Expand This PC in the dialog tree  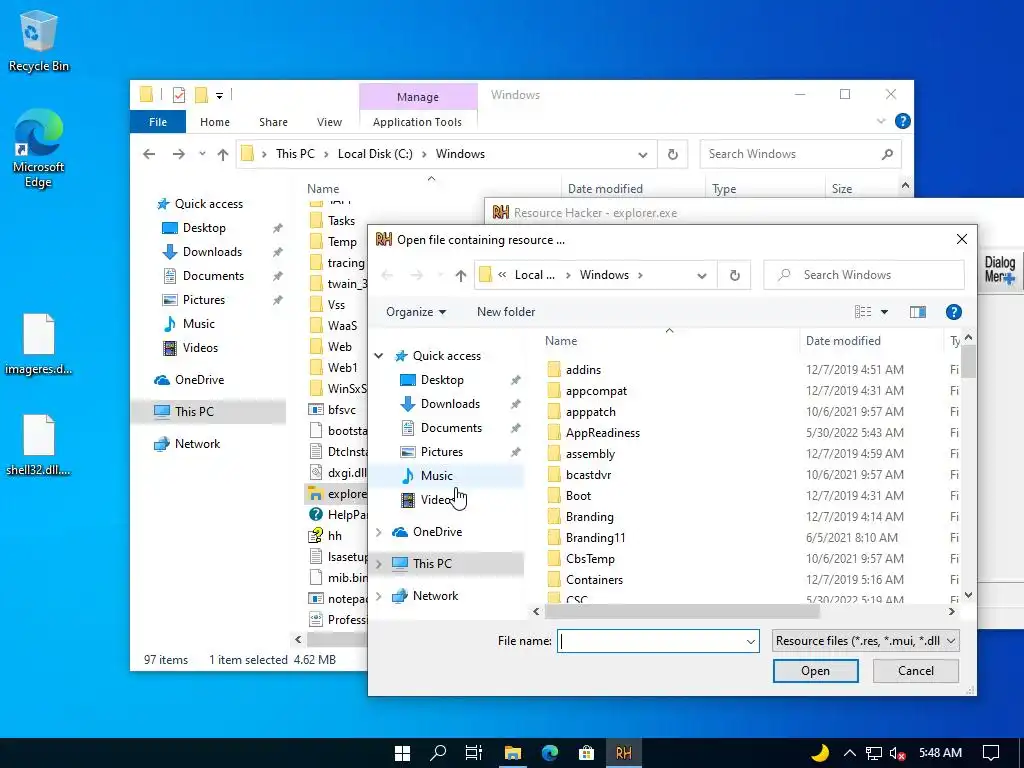pyautogui.click(x=379, y=564)
